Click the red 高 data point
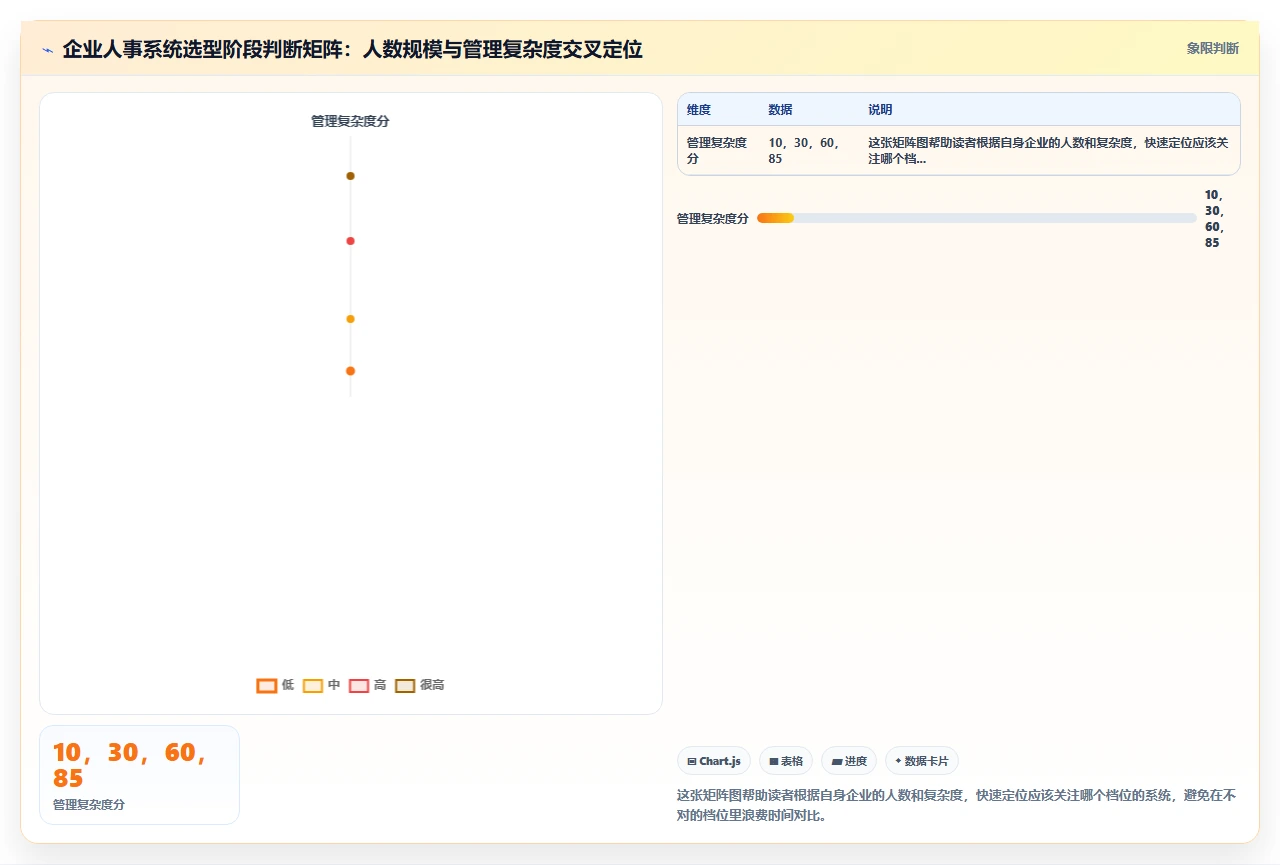1280x865 pixels. tap(350, 241)
